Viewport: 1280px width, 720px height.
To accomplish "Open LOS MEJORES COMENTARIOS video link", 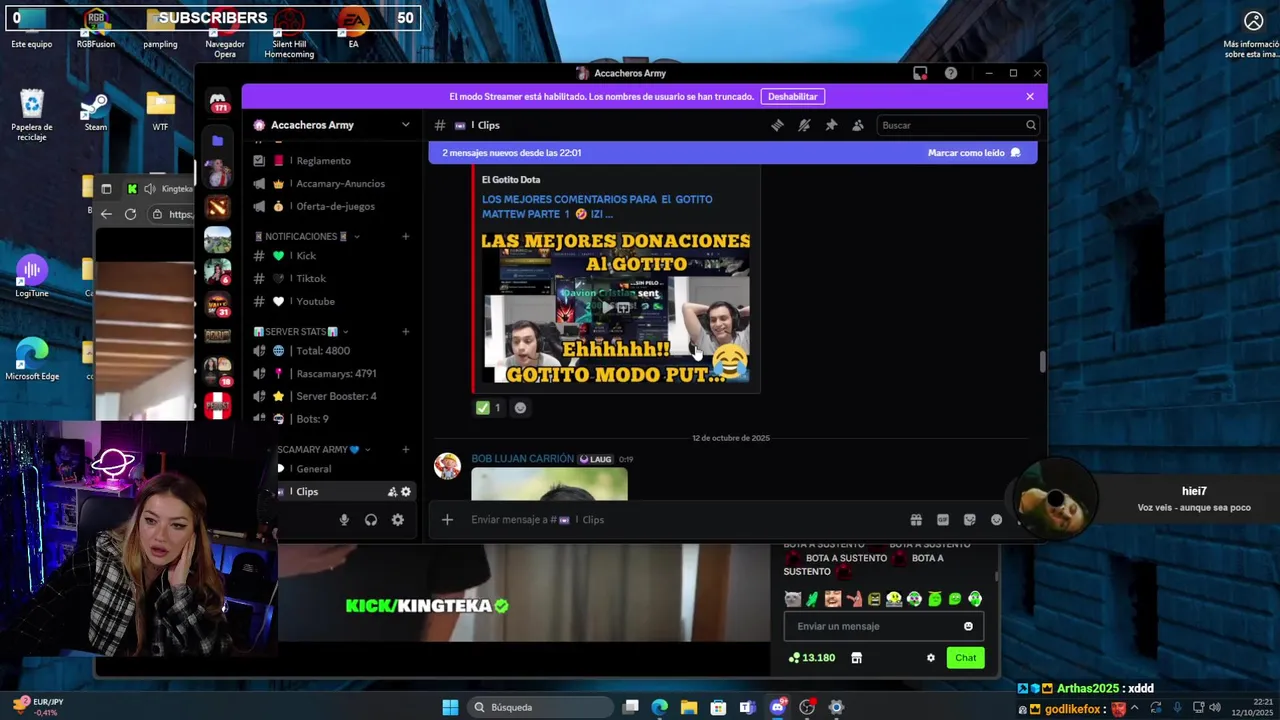I will [x=597, y=206].
